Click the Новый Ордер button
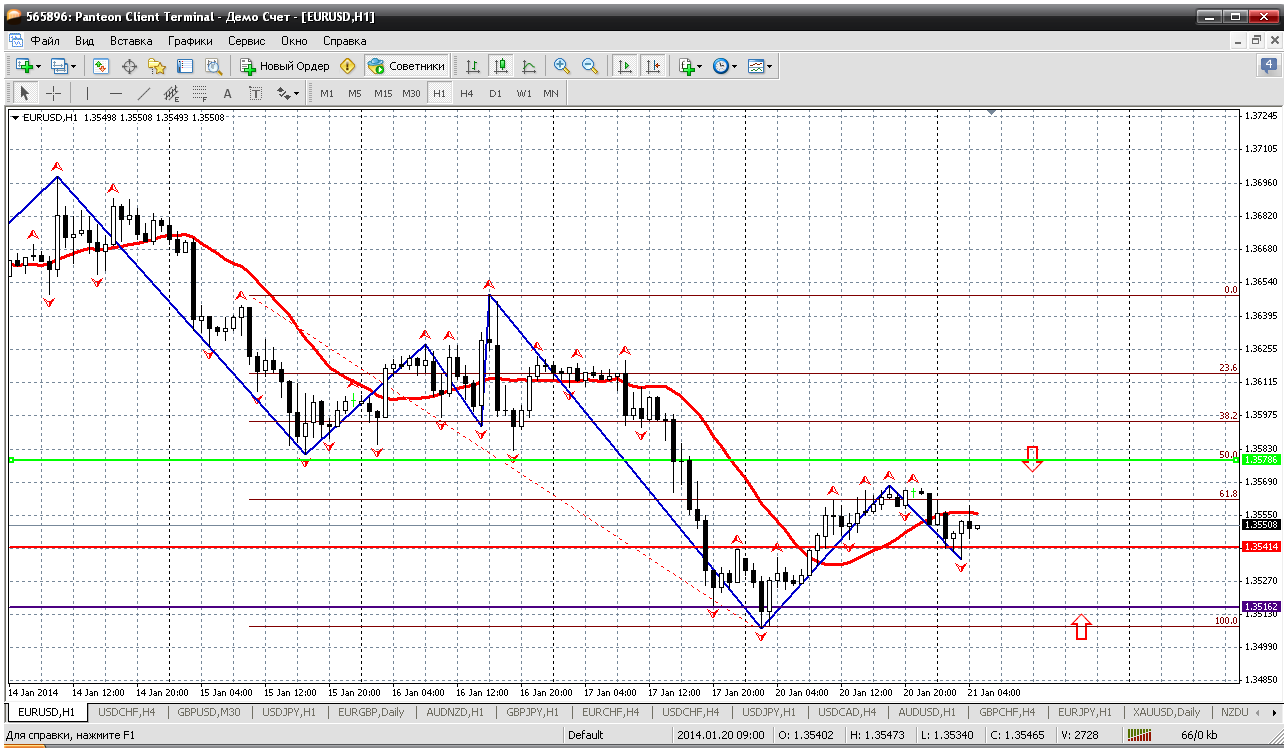The image size is (1288, 748). (285, 66)
